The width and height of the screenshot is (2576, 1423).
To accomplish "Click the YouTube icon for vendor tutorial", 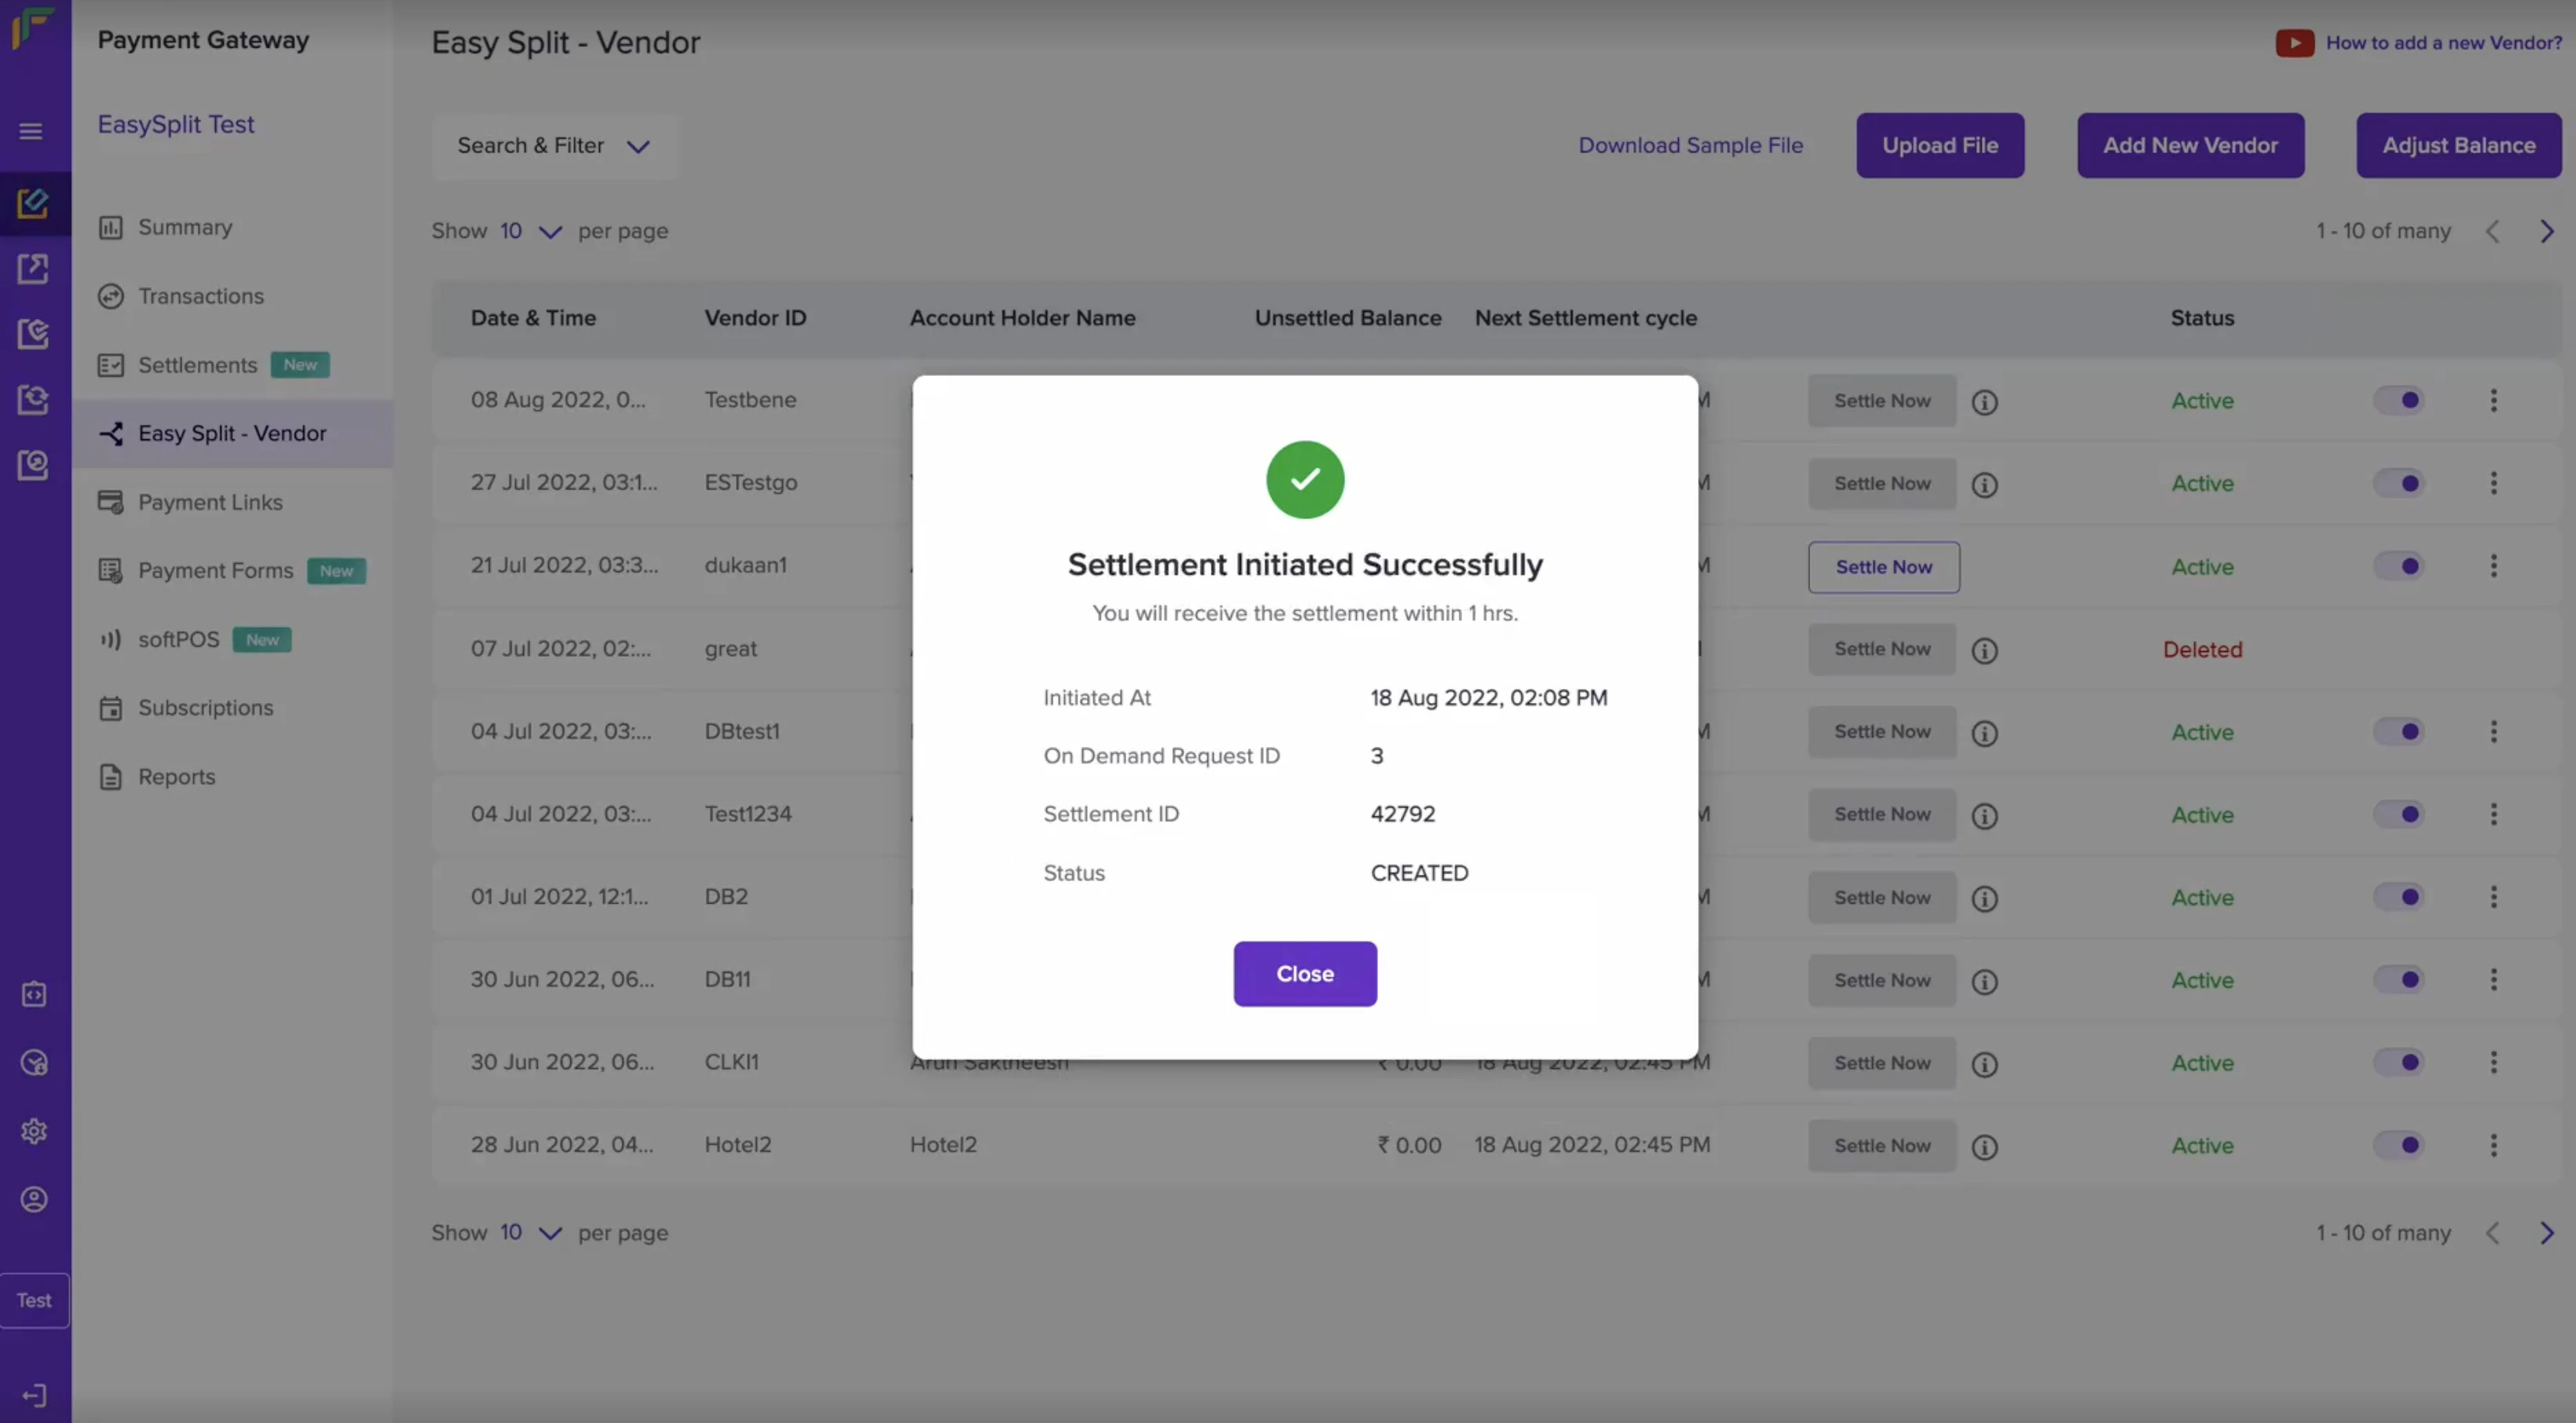I will pos(2294,43).
